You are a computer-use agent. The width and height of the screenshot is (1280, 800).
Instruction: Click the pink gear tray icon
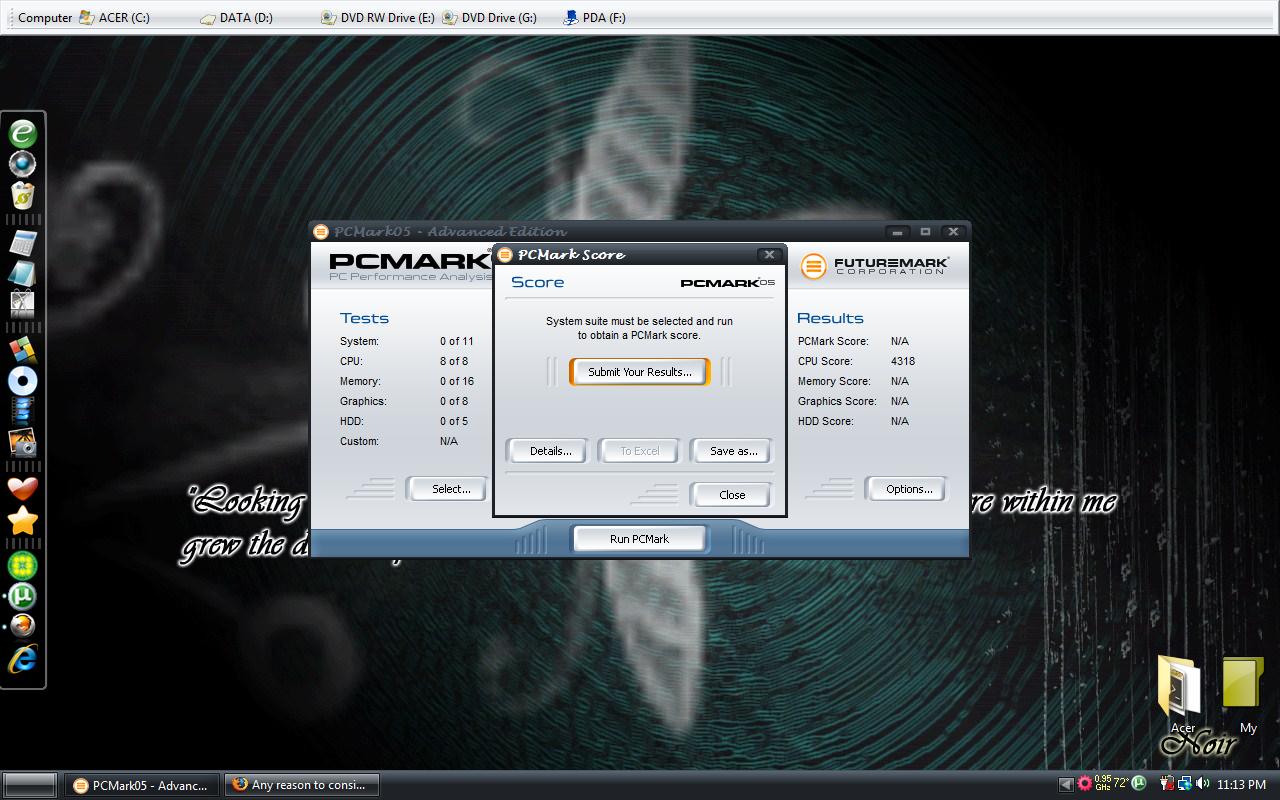coord(1084,784)
